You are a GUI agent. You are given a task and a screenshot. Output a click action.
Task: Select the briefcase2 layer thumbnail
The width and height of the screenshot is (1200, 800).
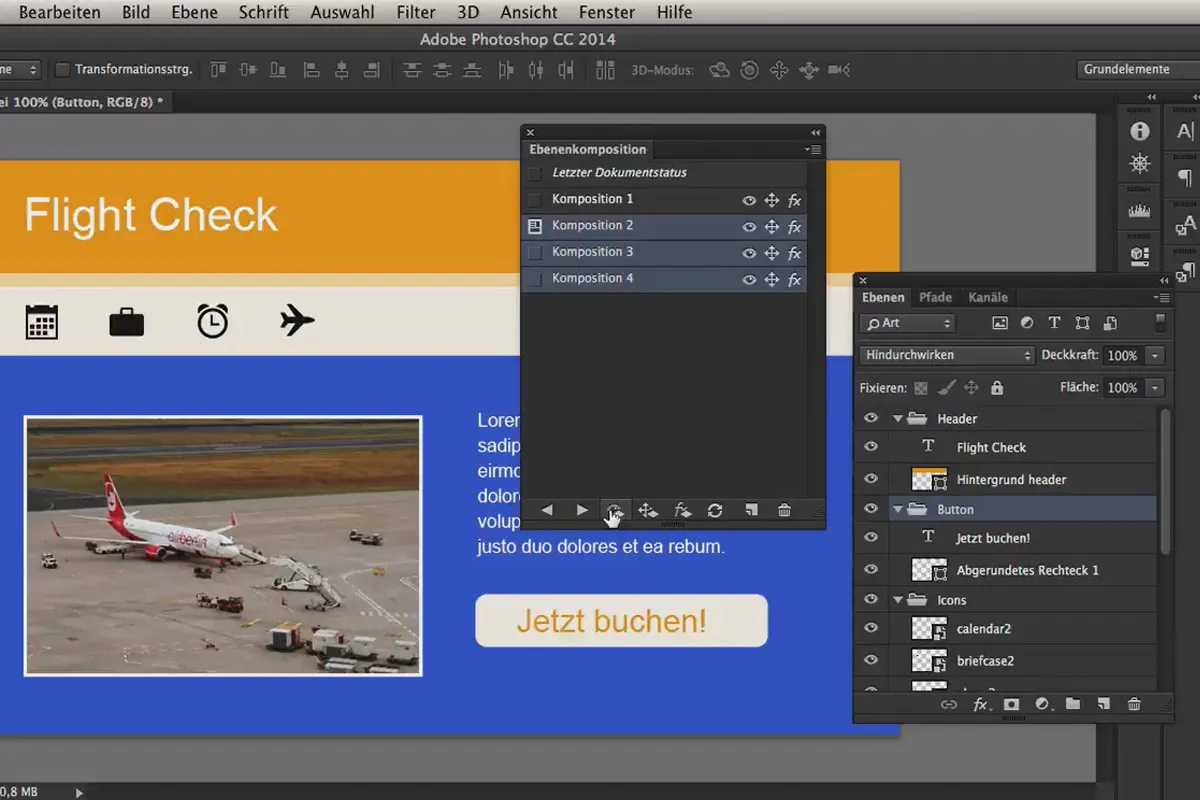[929, 660]
